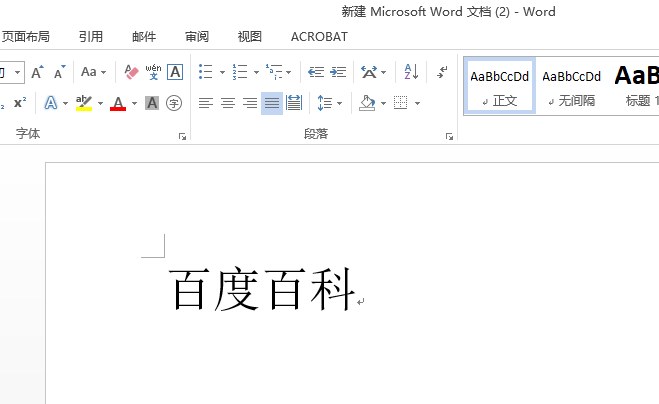Expand the borders dropdown arrow
659x404 pixels.
click(417, 103)
